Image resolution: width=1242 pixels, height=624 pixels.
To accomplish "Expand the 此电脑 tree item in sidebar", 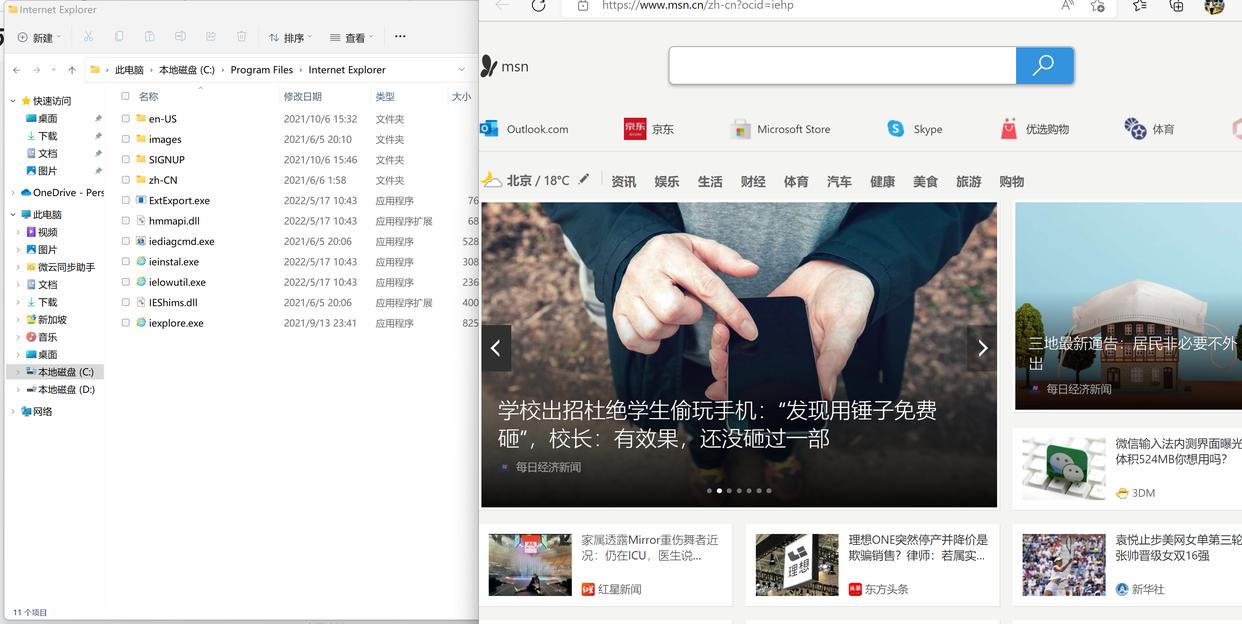I will [11, 213].
